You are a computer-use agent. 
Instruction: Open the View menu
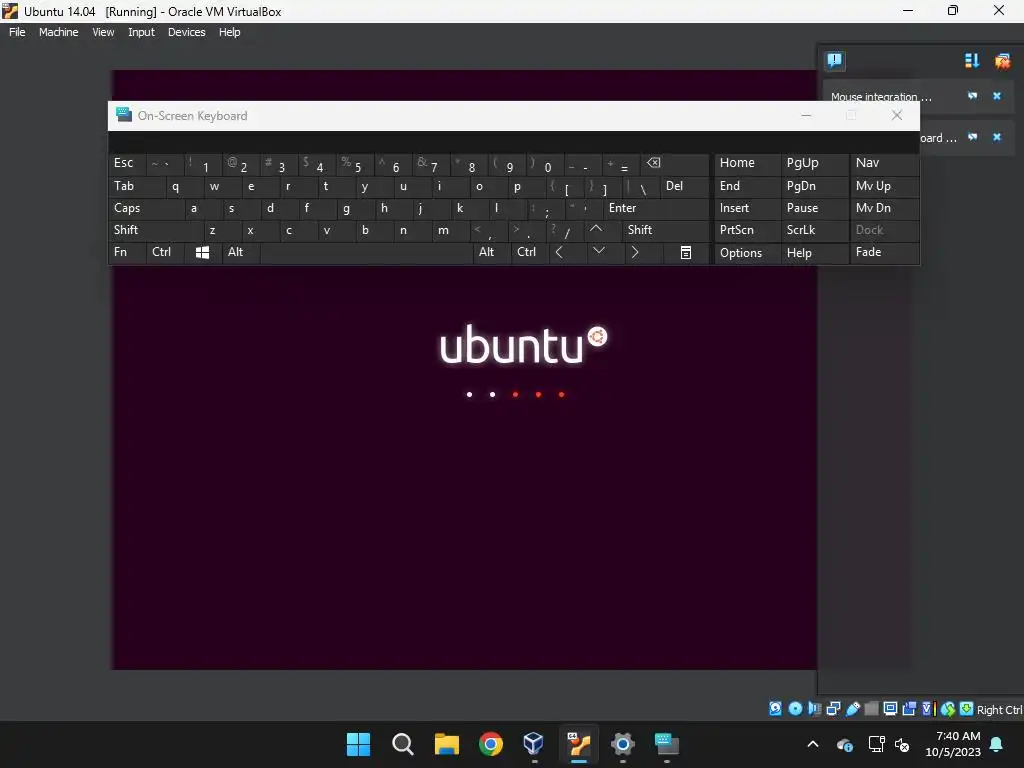pyautogui.click(x=103, y=32)
